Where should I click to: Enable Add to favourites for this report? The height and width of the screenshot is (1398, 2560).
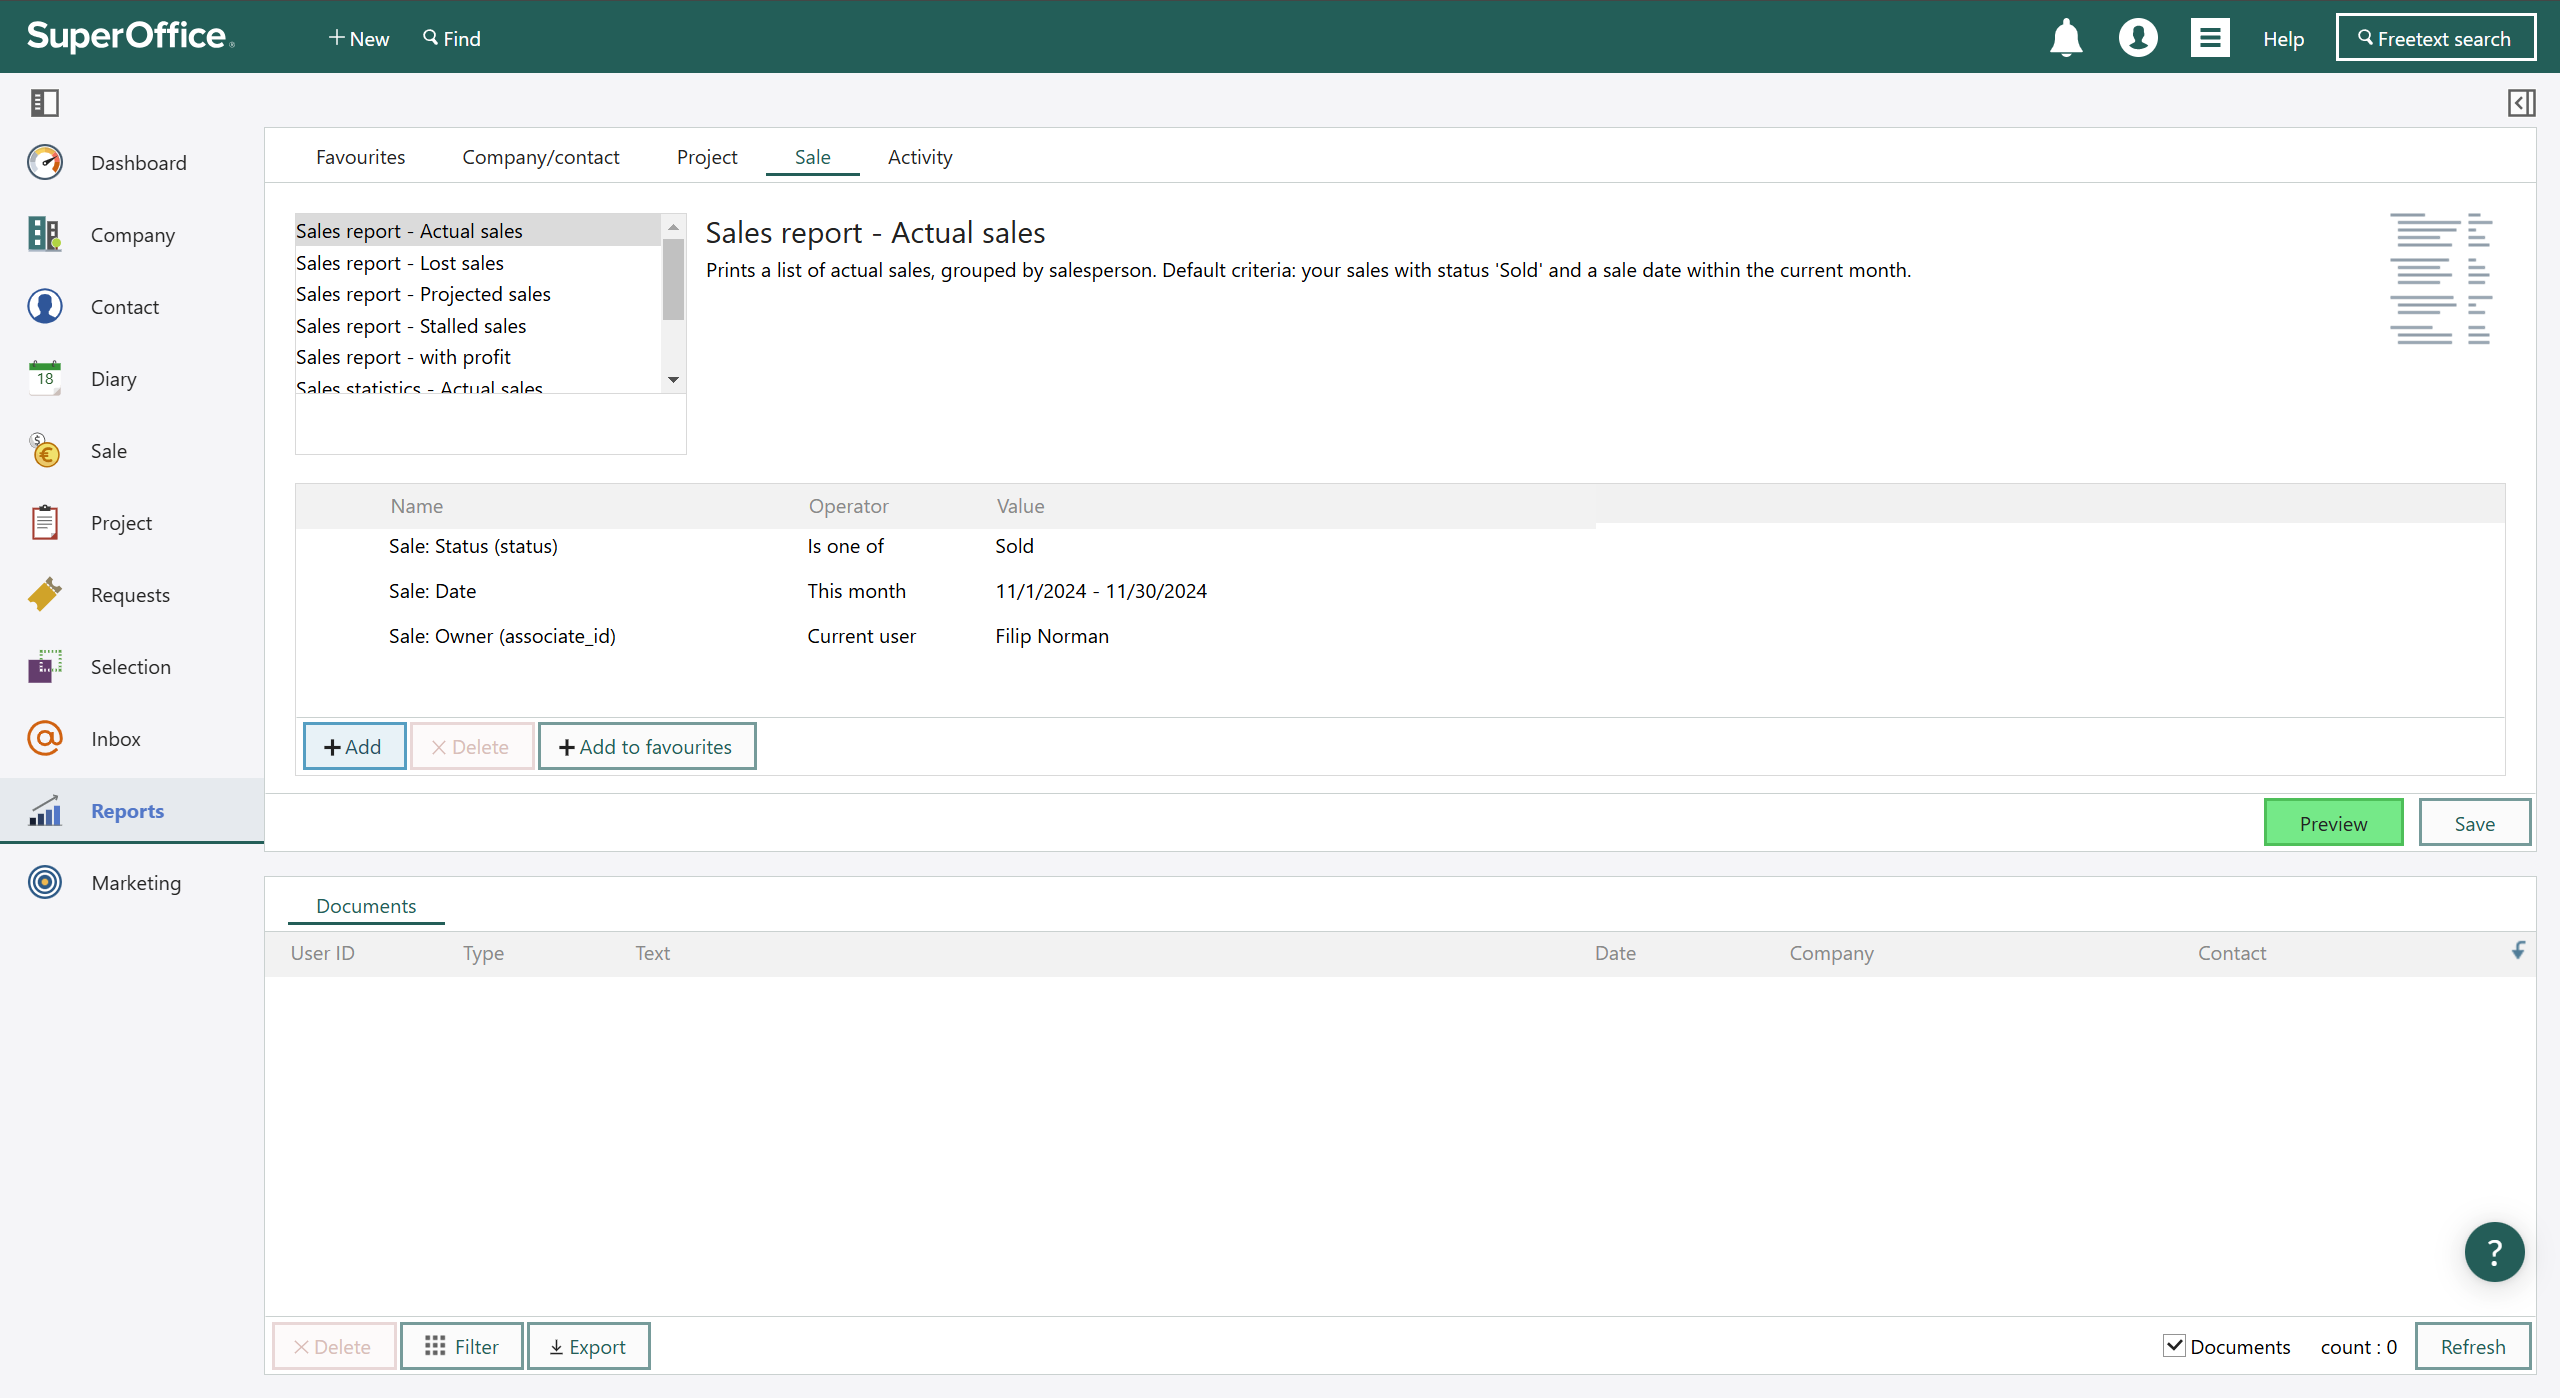(644, 745)
